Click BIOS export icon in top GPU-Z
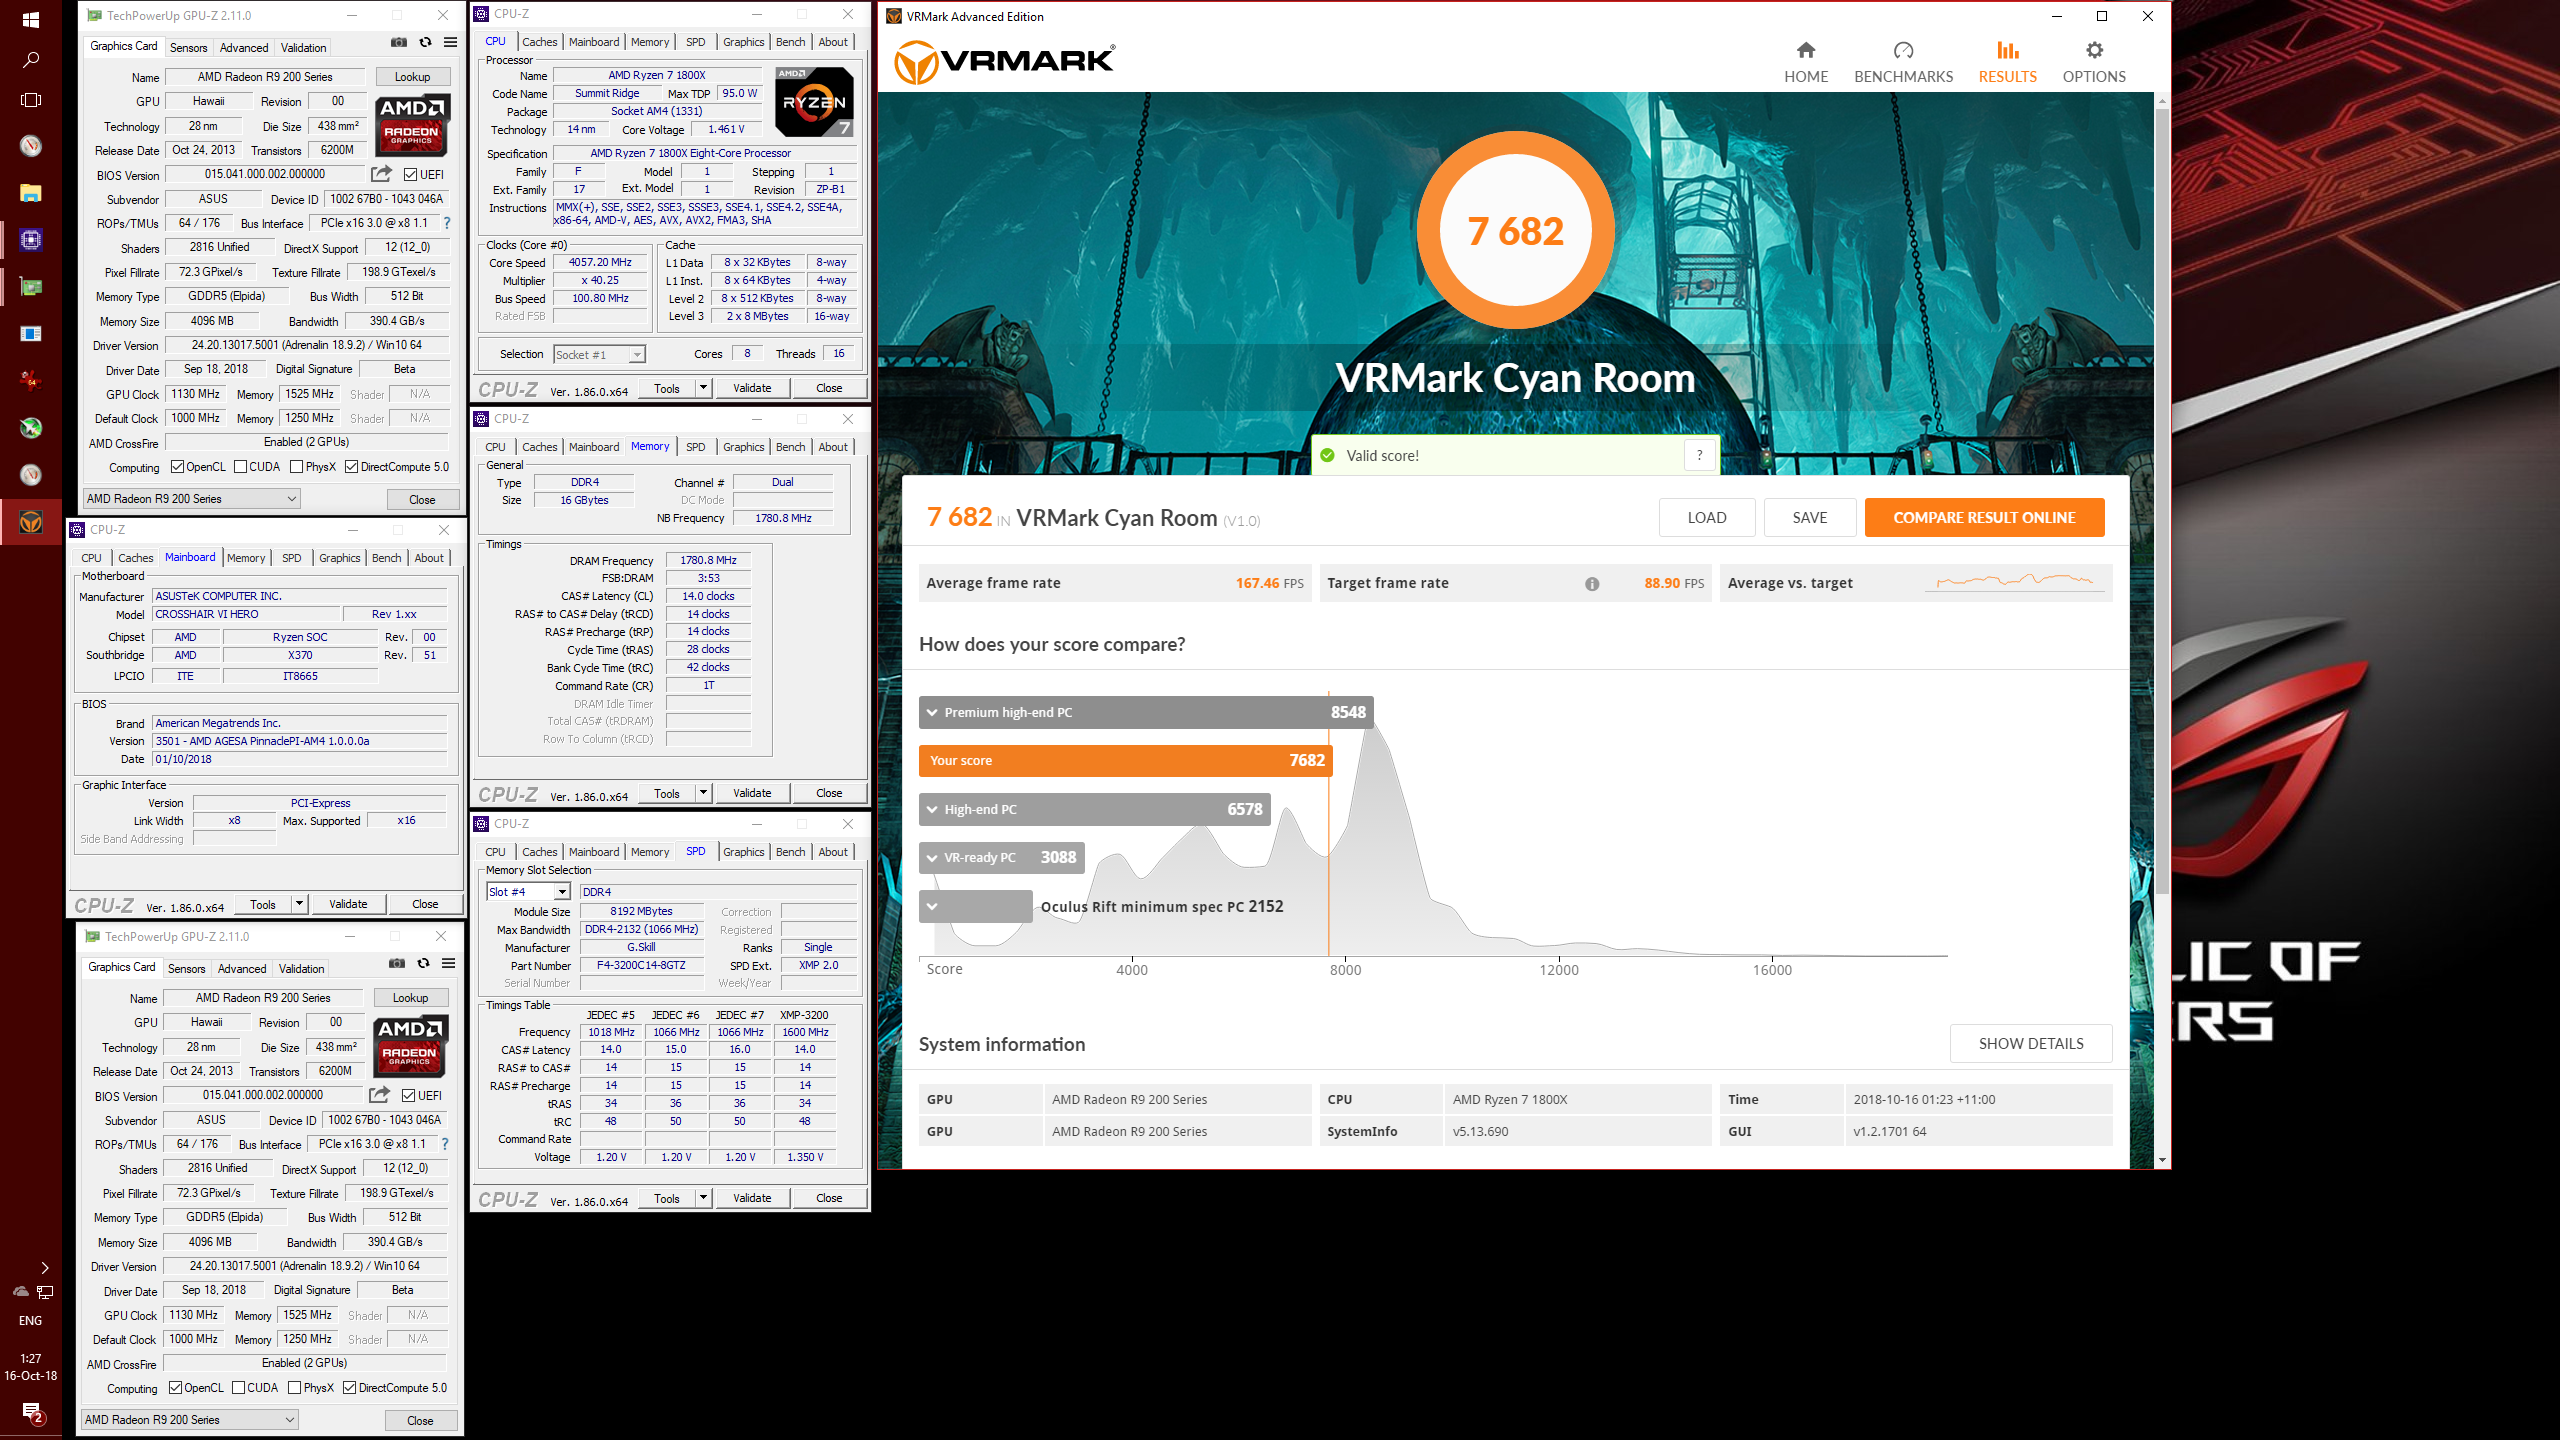Viewport: 2560px width, 1440px height. click(x=381, y=174)
